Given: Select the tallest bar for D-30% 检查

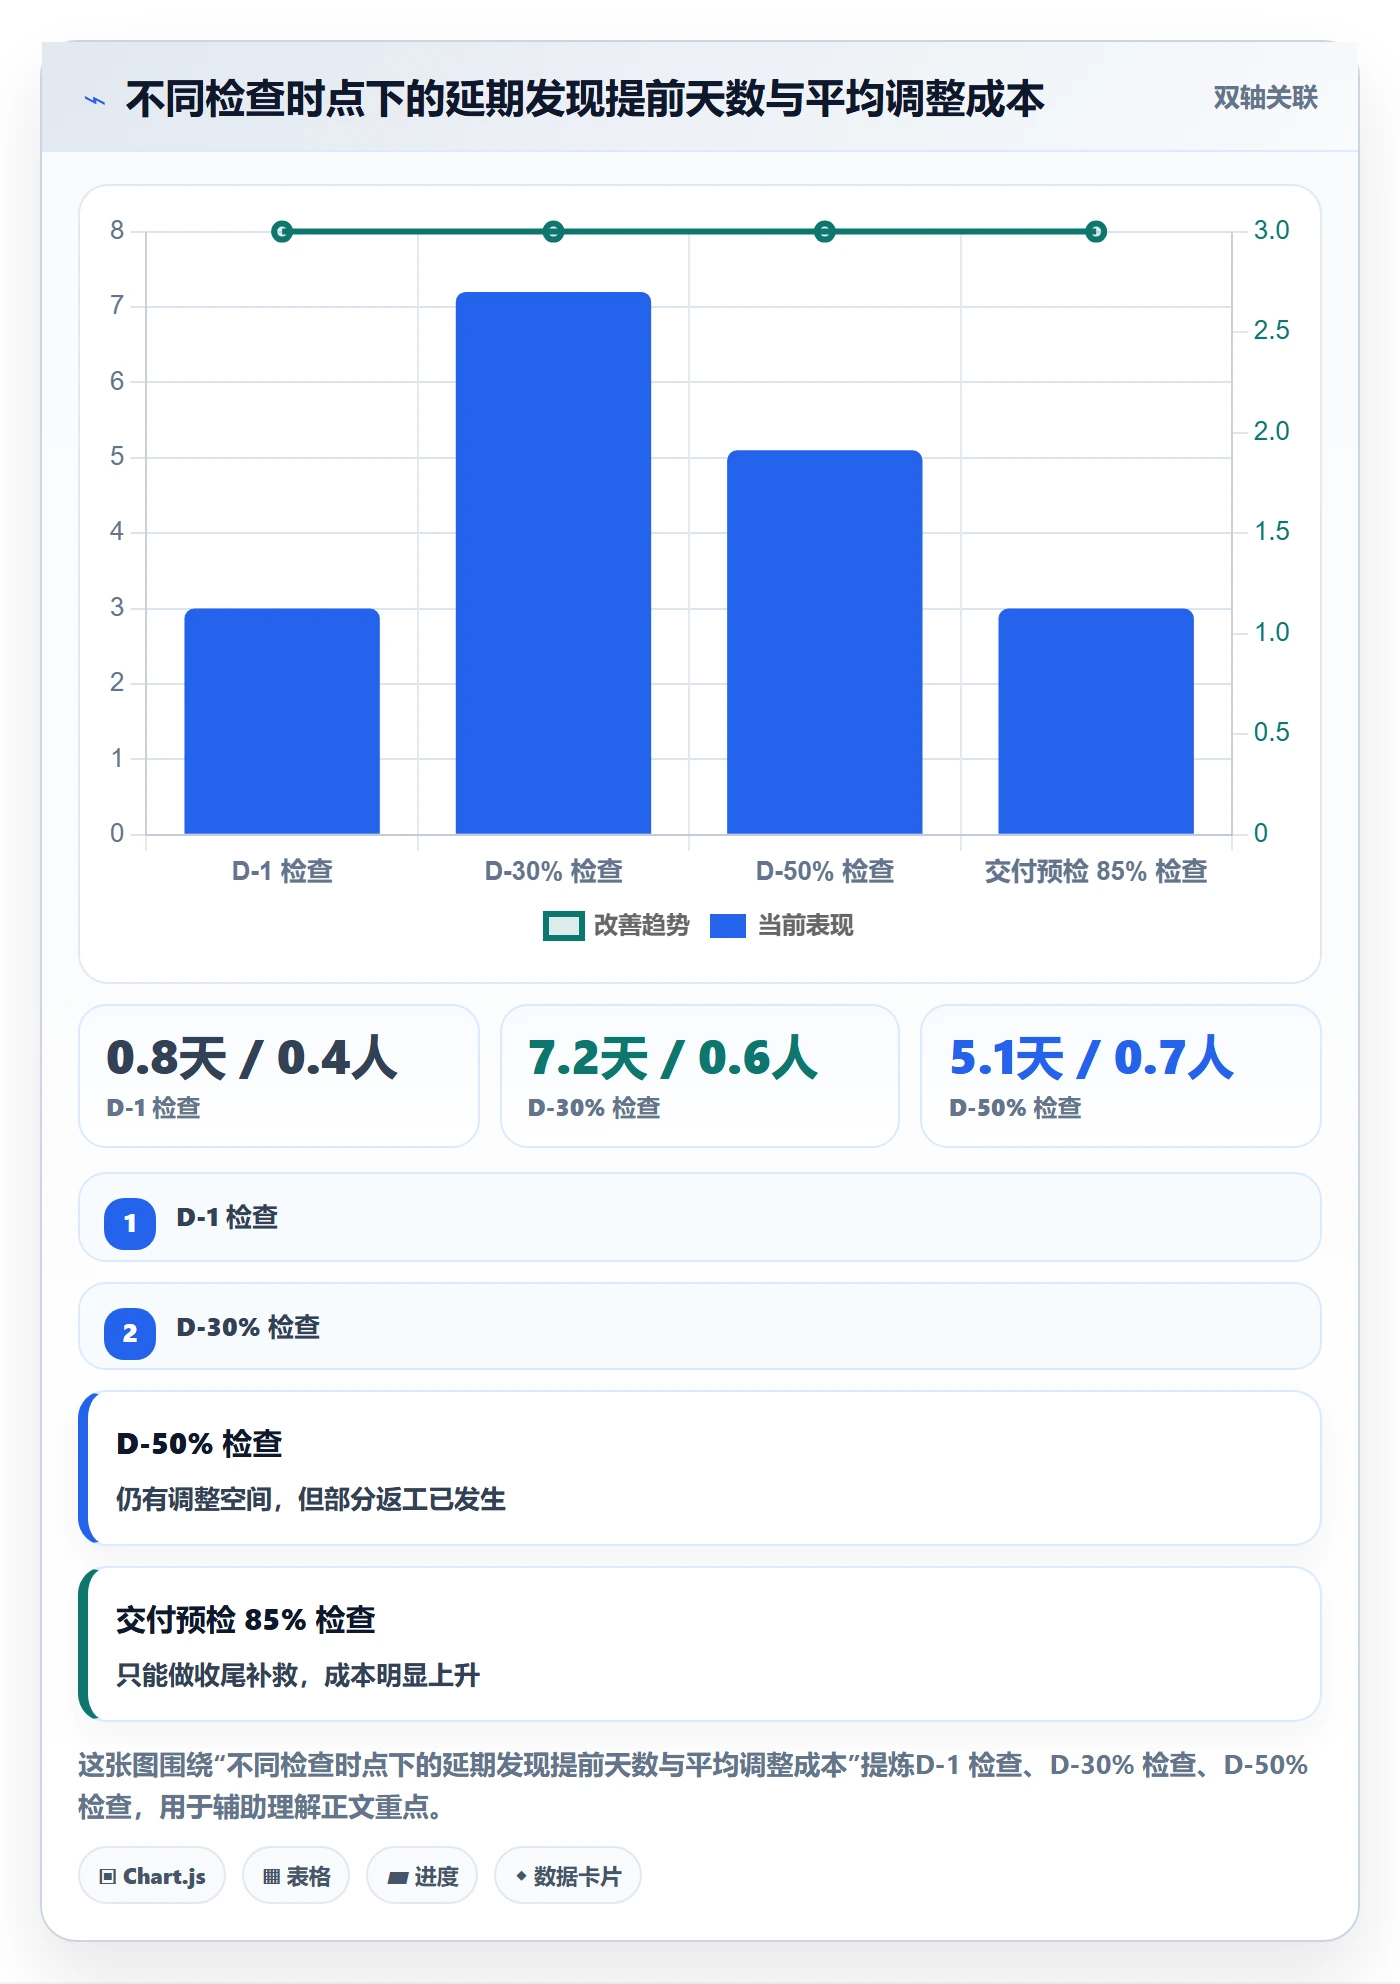Looking at the screenshot, I should [553, 563].
